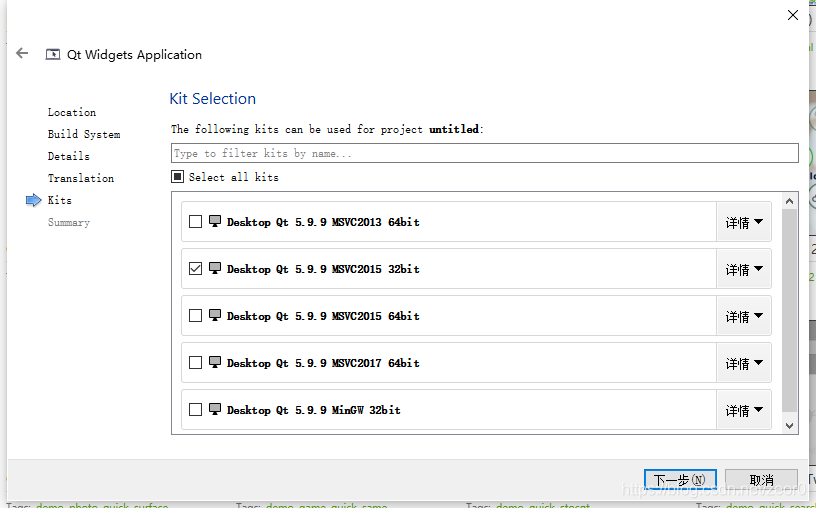Click the 取消 cancel button
816x508 pixels.
[761, 479]
